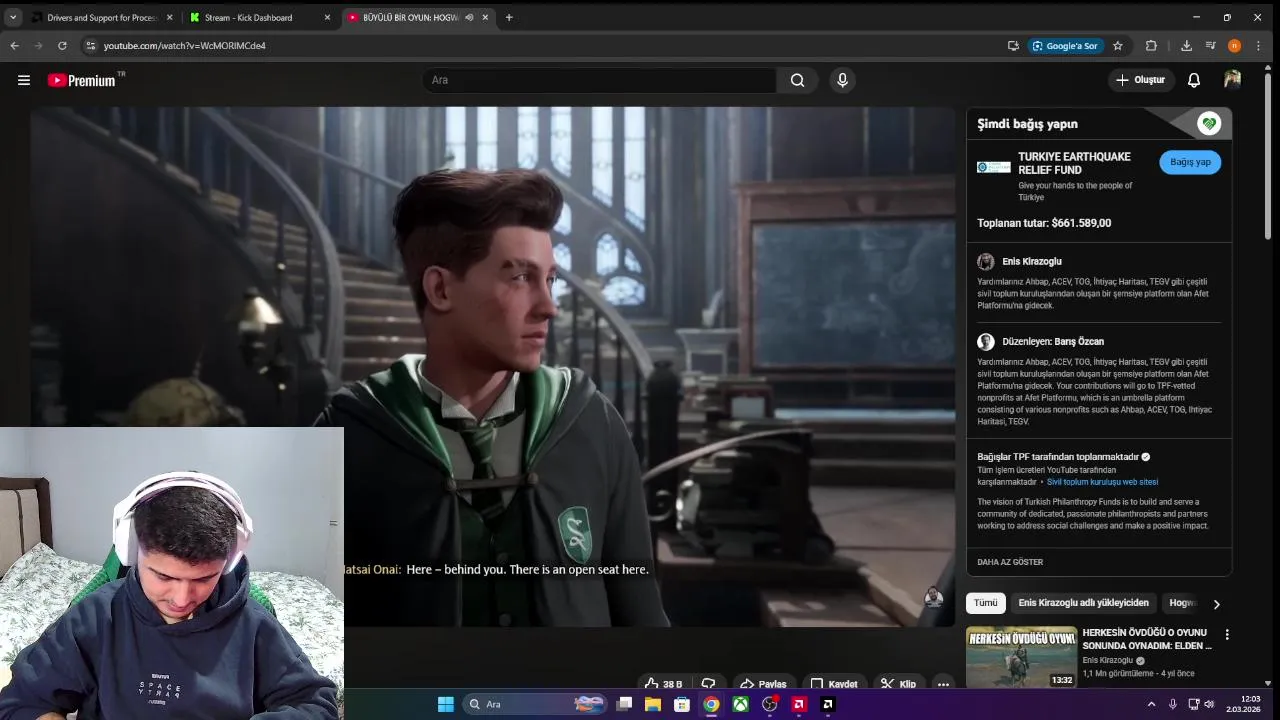
Task: Show hidden system tray icons chevron
Action: click(1151, 704)
